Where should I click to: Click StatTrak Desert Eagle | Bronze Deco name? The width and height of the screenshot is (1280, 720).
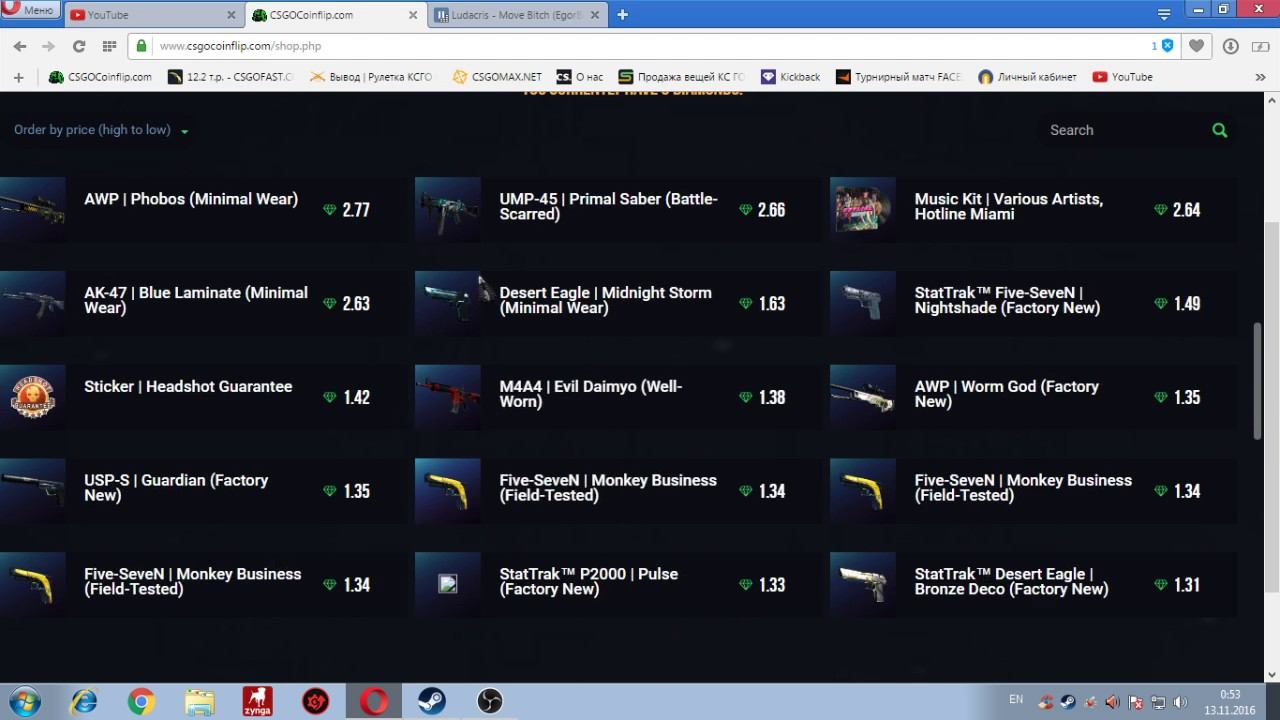[x=1011, y=582]
